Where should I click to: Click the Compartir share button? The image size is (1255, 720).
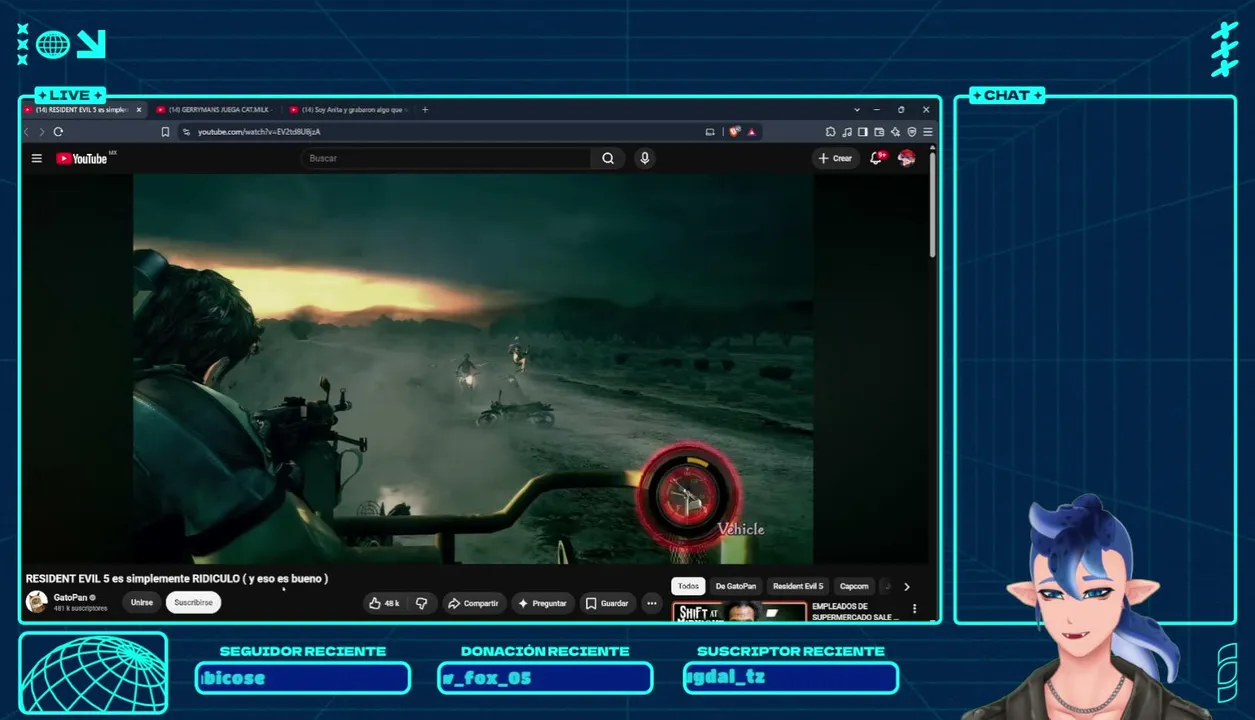click(x=474, y=603)
